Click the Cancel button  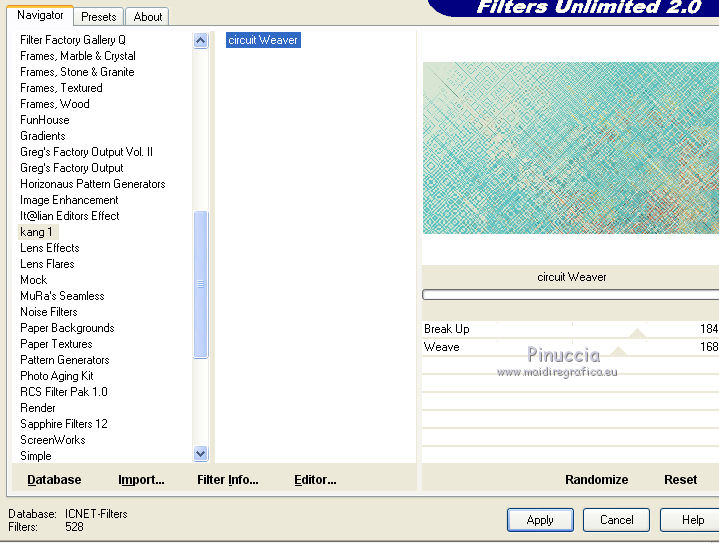click(616, 520)
